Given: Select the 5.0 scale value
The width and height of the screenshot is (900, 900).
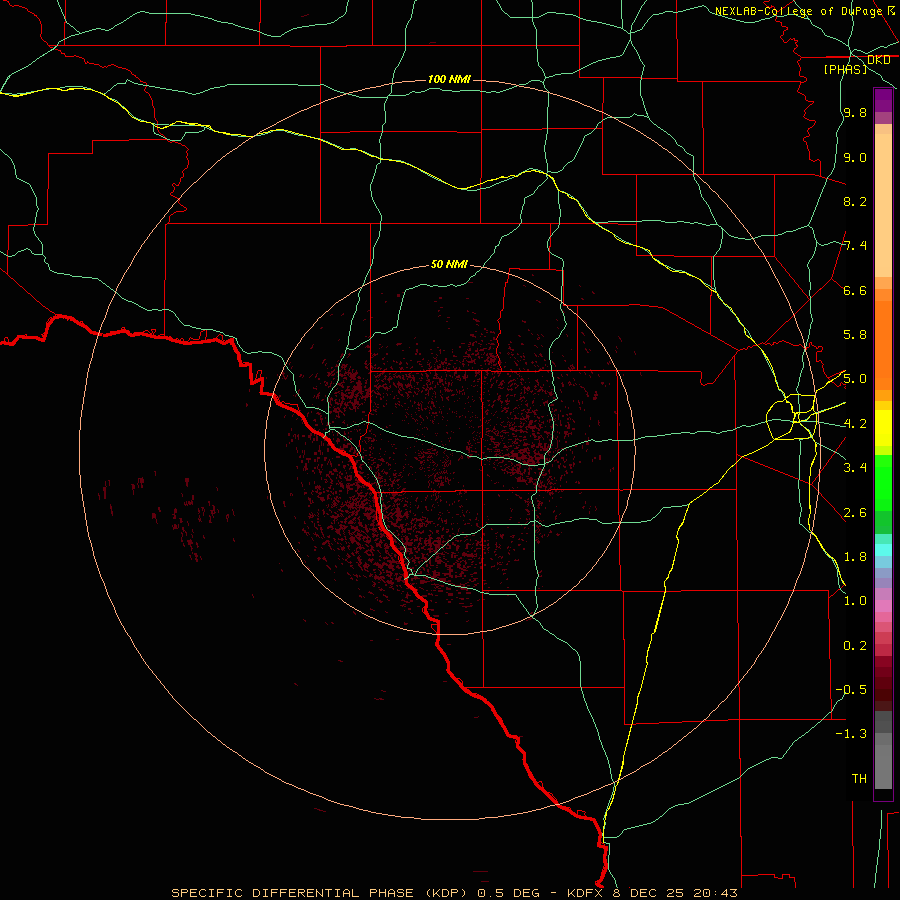Looking at the screenshot, I should coord(855,379).
